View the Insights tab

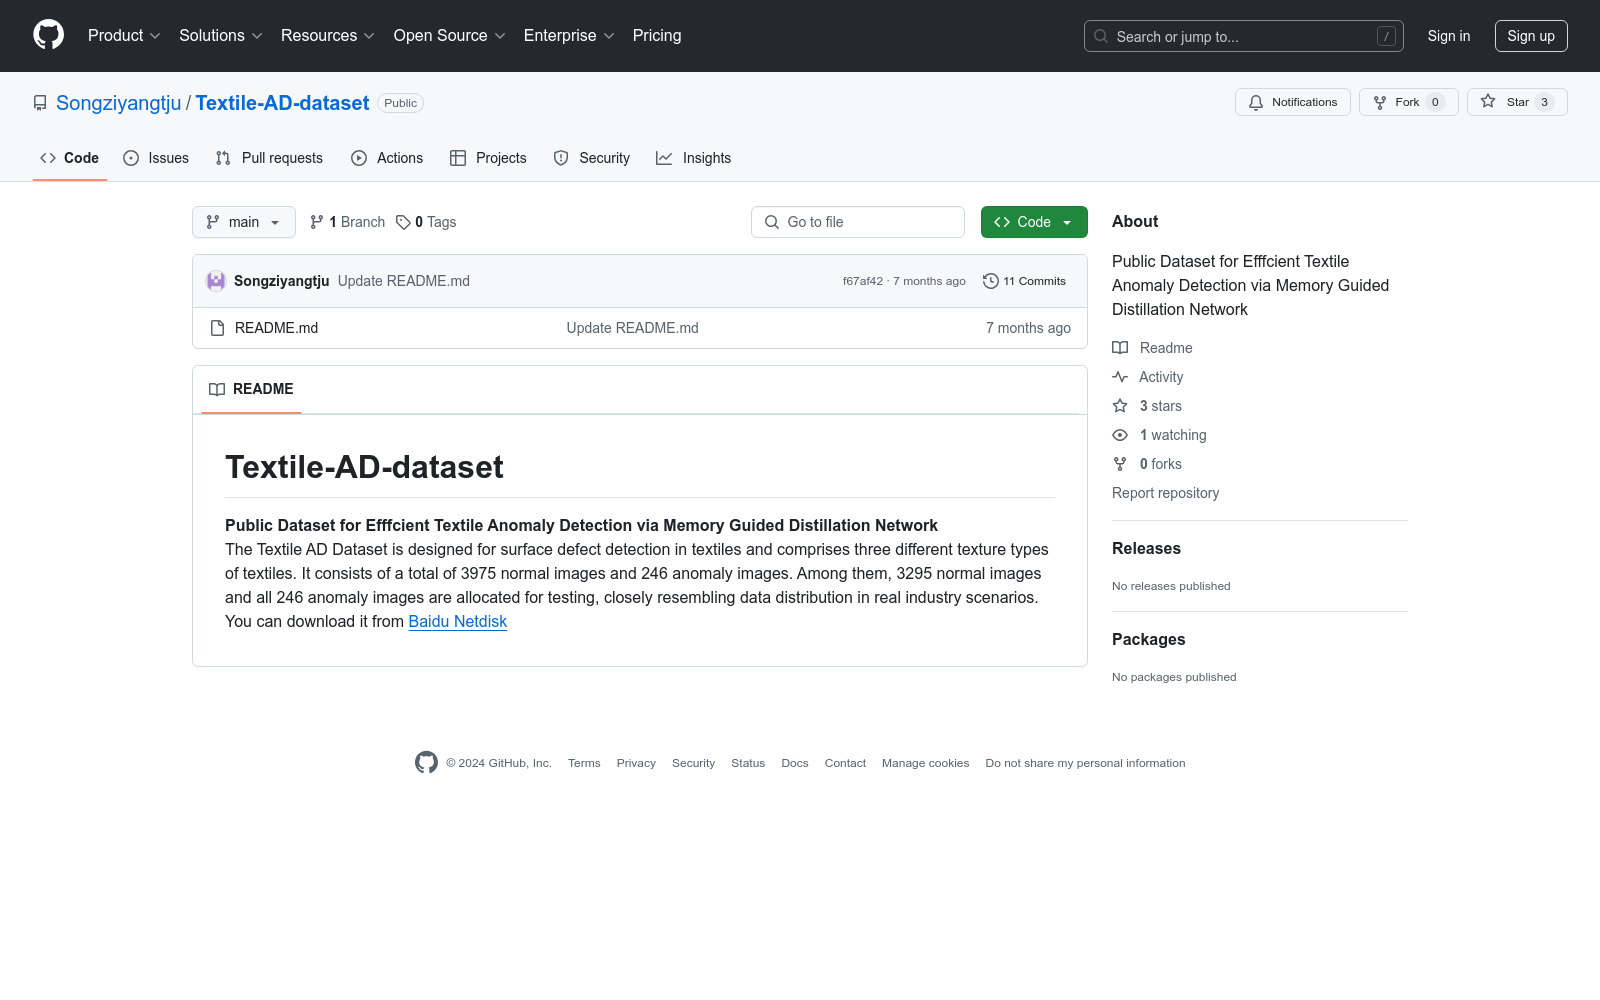[x=694, y=158]
